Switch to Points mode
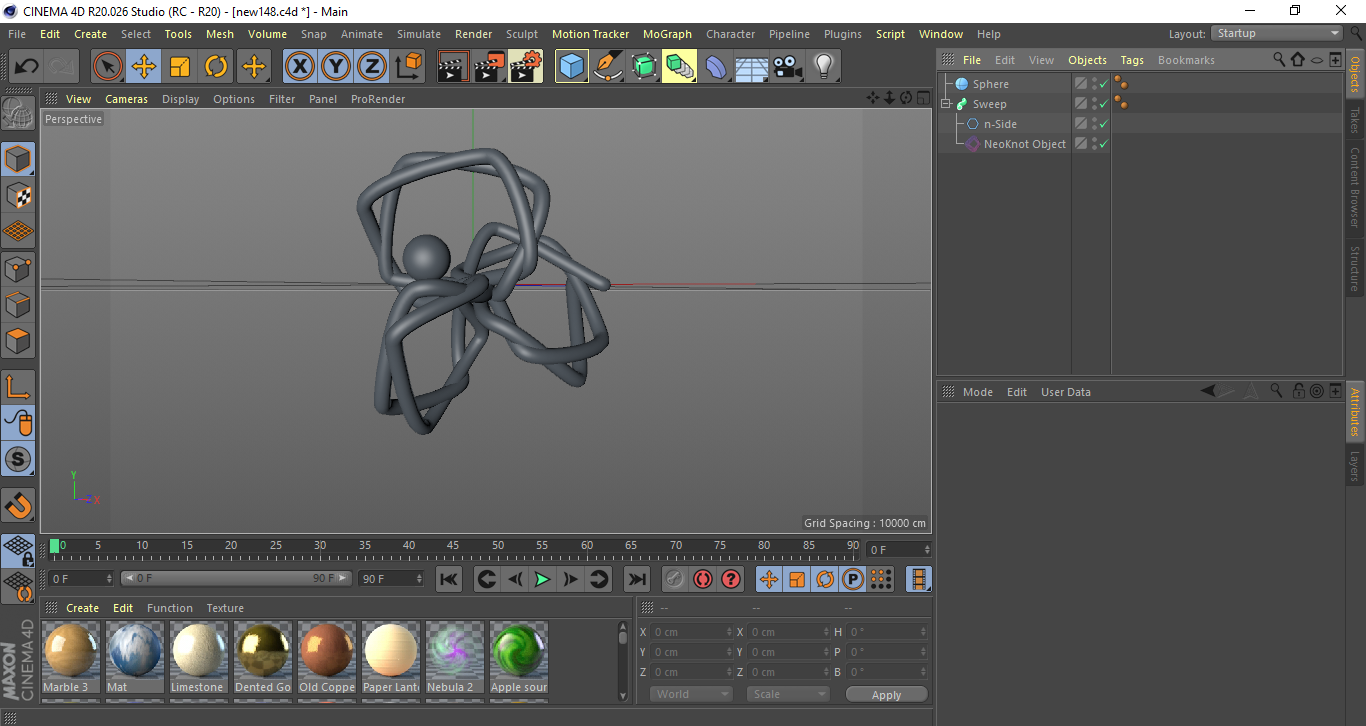This screenshot has width=1366, height=726. [18, 268]
